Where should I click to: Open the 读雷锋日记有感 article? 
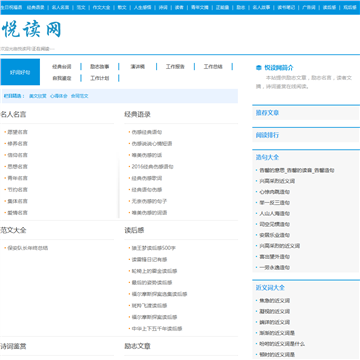click(149, 259)
